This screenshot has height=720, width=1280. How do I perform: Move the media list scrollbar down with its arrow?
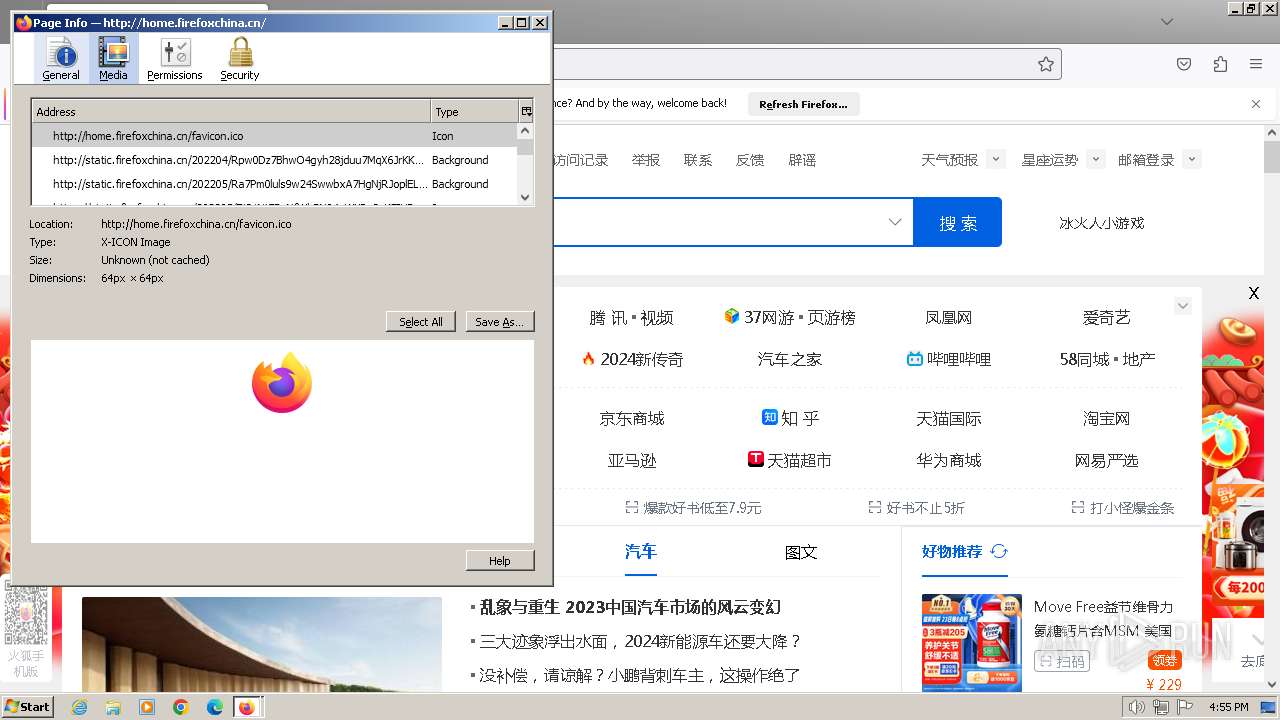(526, 197)
